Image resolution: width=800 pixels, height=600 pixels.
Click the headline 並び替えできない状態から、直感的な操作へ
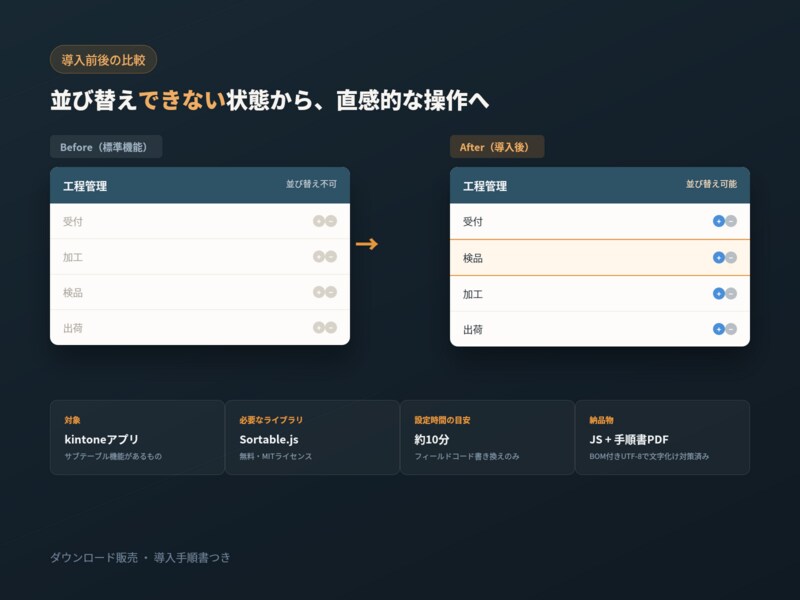tap(270, 100)
